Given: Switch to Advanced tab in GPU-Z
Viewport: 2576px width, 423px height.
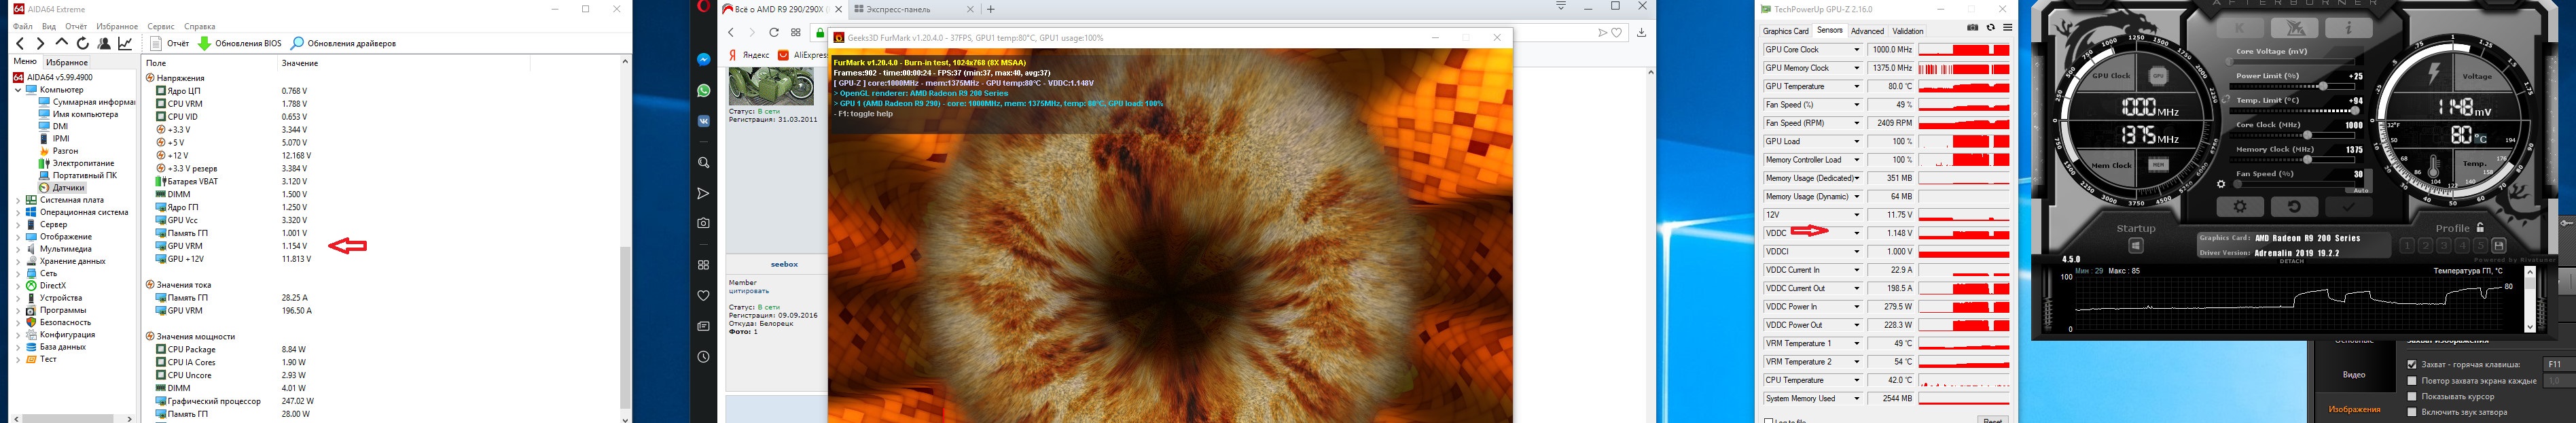Looking at the screenshot, I should pyautogui.click(x=1867, y=31).
